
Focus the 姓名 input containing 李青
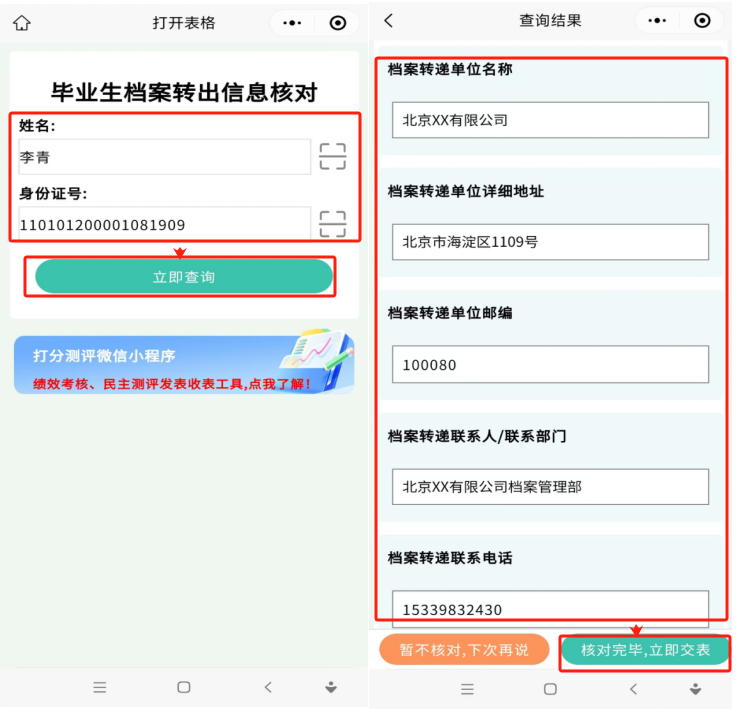click(x=165, y=157)
